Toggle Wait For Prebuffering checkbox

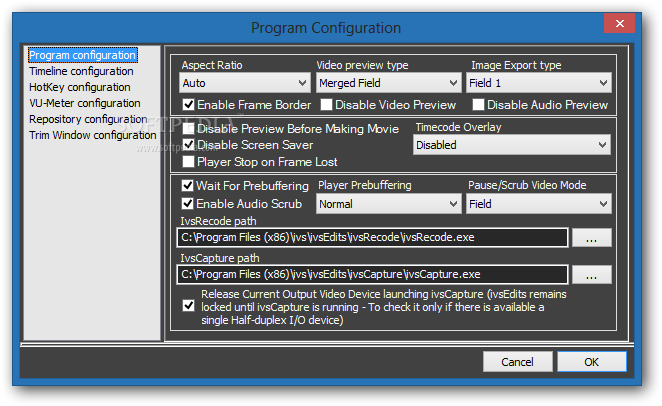pos(187,185)
